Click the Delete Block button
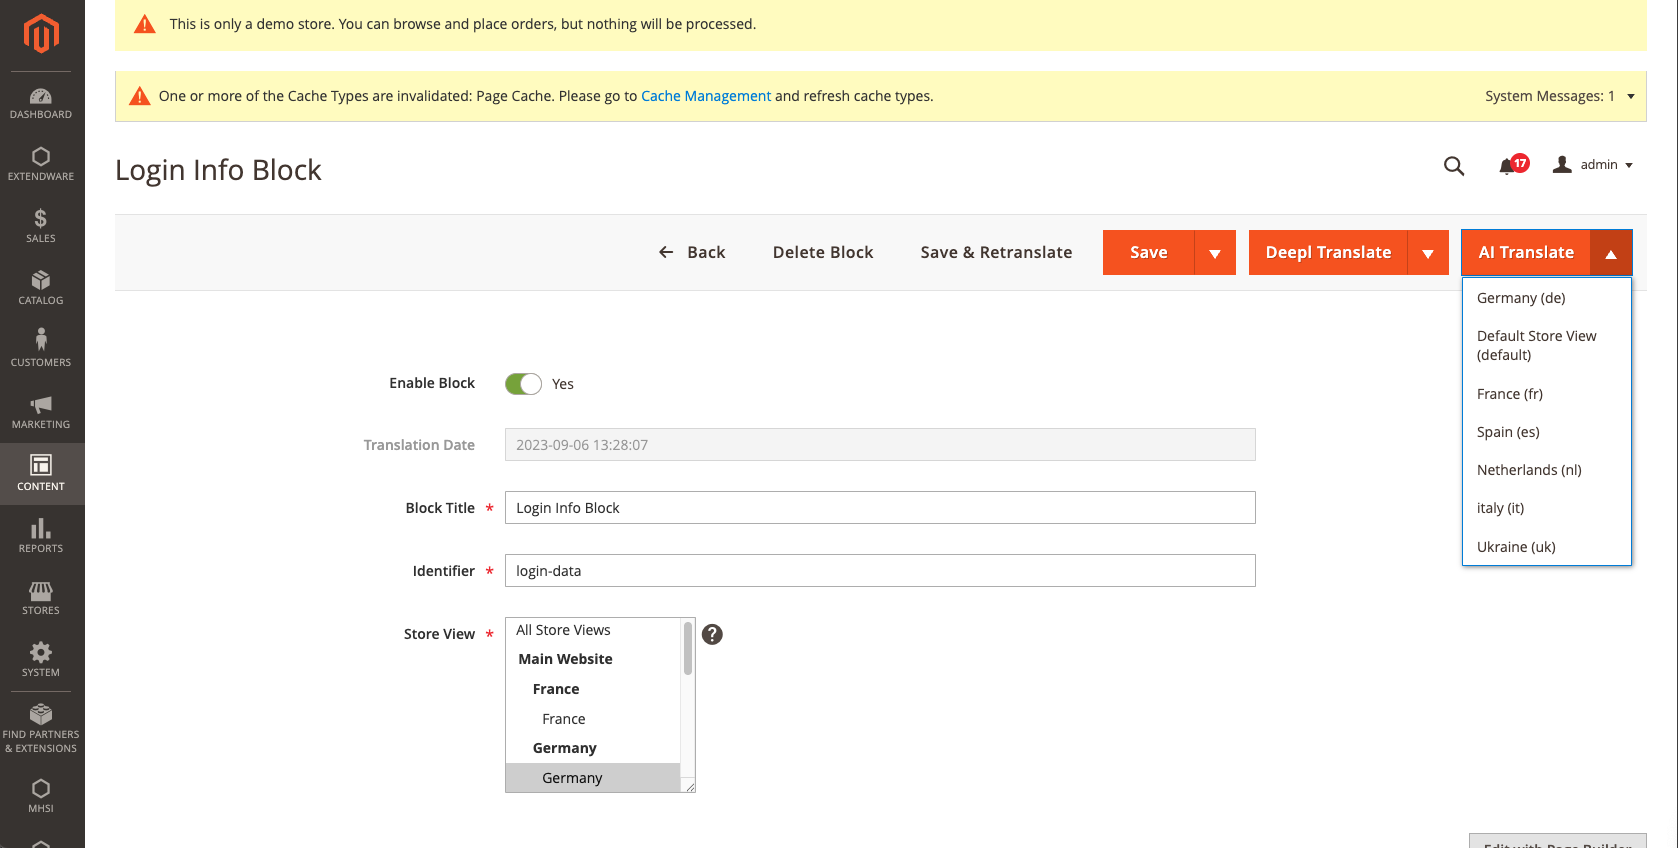This screenshot has width=1678, height=848. (823, 253)
